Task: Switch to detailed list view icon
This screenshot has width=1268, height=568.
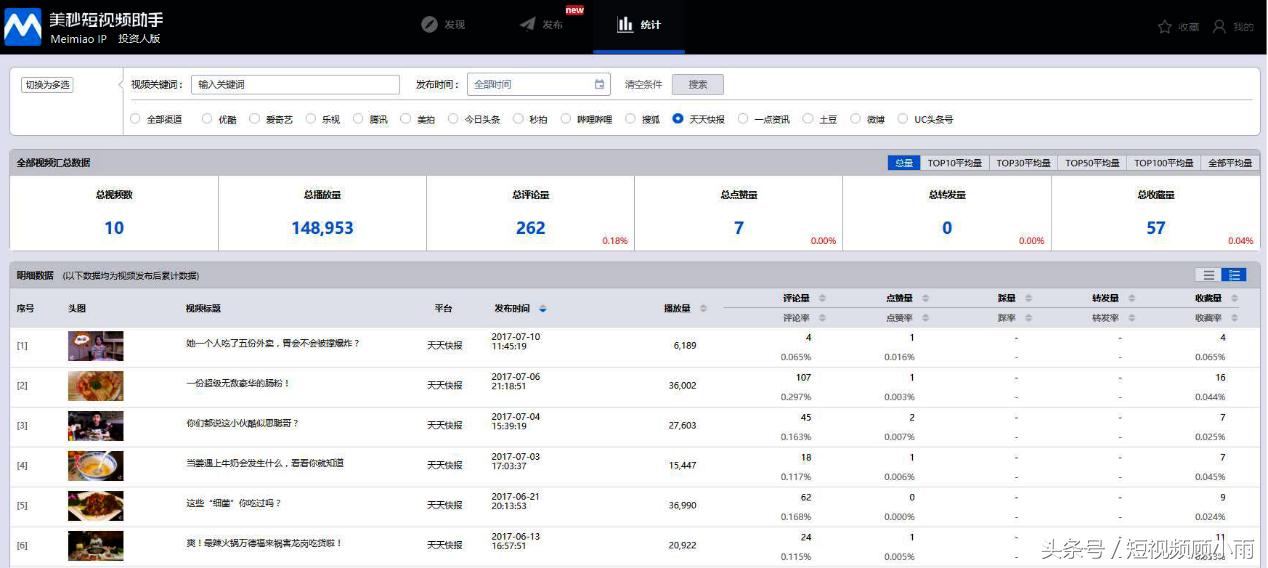Action: pos(1234,275)
